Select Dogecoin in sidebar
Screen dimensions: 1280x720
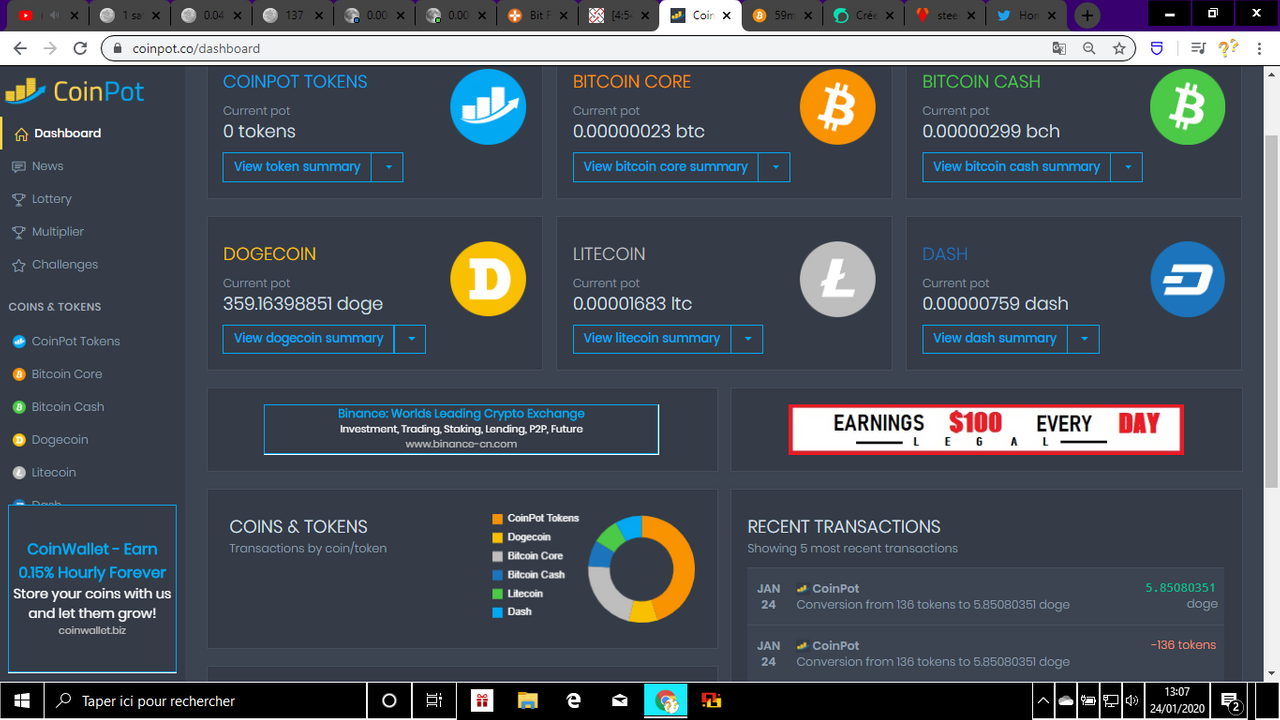click(60, 440)
